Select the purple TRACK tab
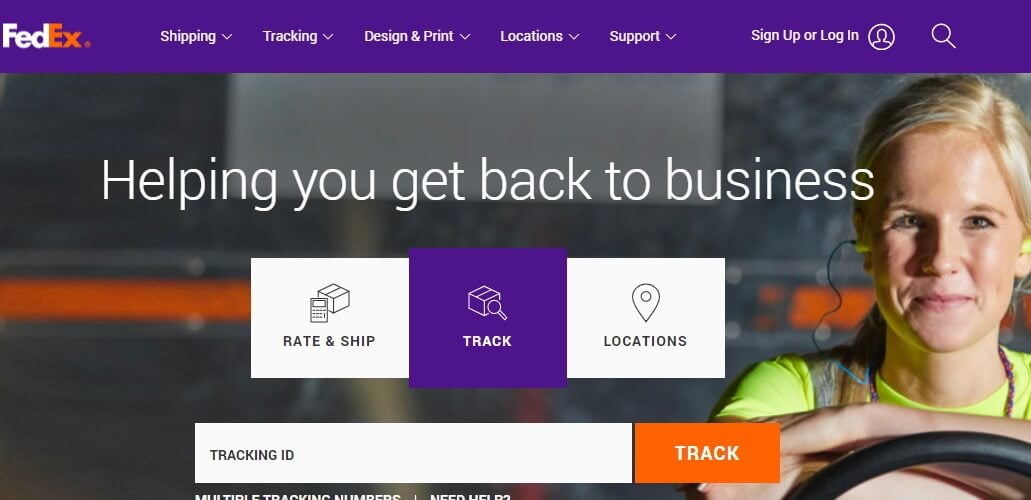Viewport: 1031px width, 500px height. pos(488,318)
